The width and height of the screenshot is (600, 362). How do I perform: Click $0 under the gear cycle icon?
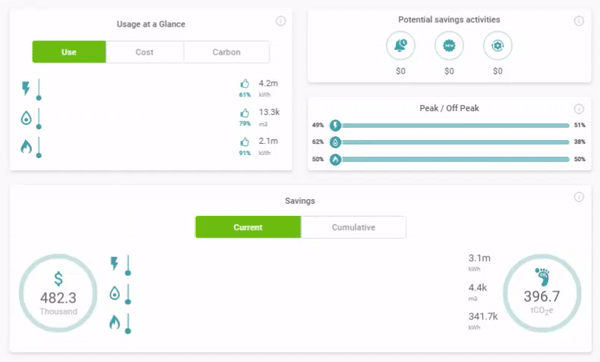coord(497,71)
